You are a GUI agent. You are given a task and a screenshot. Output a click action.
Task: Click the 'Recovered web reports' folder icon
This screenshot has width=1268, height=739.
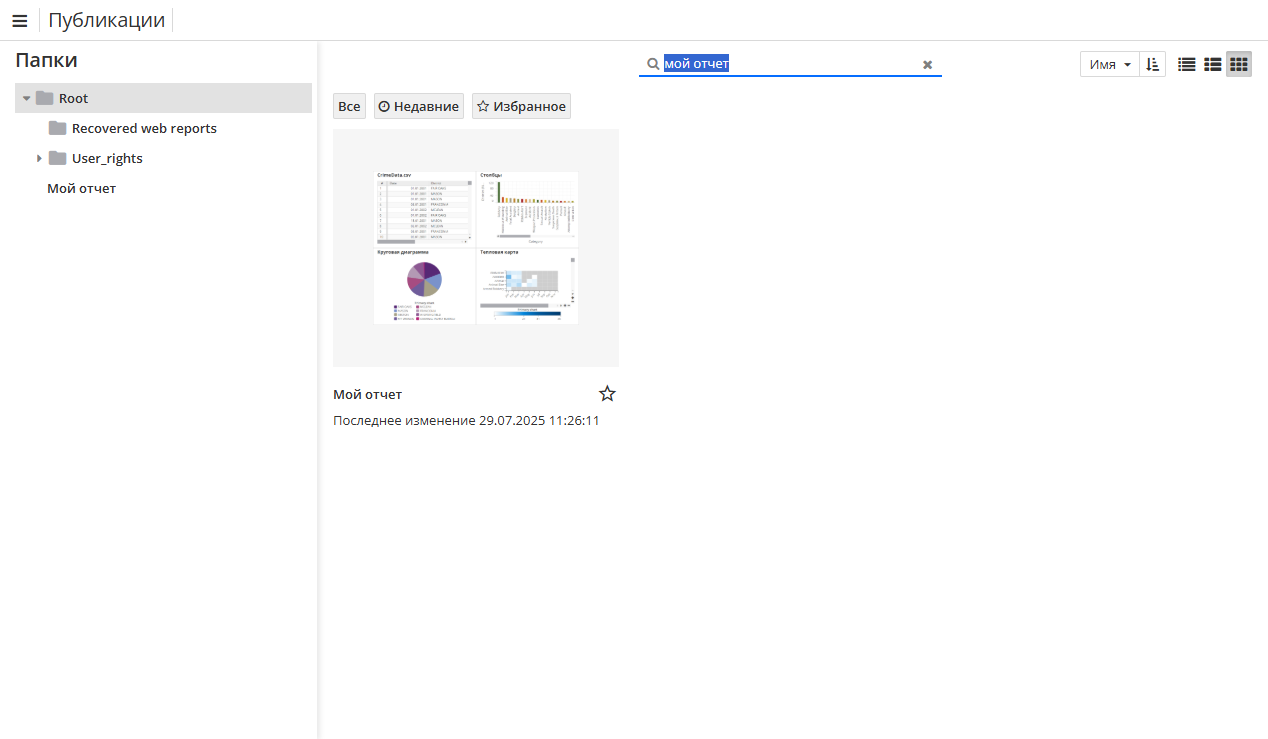click(x=57, y=128)
